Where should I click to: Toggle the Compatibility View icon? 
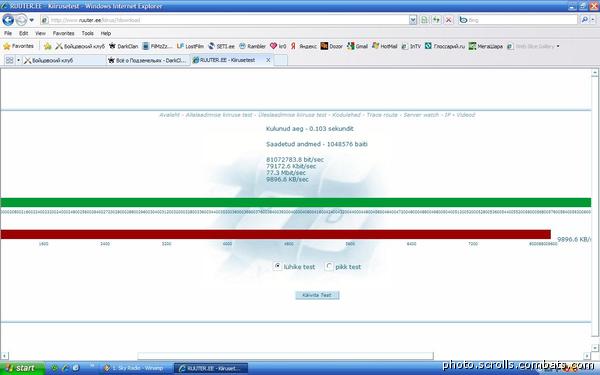coord(424,20)
